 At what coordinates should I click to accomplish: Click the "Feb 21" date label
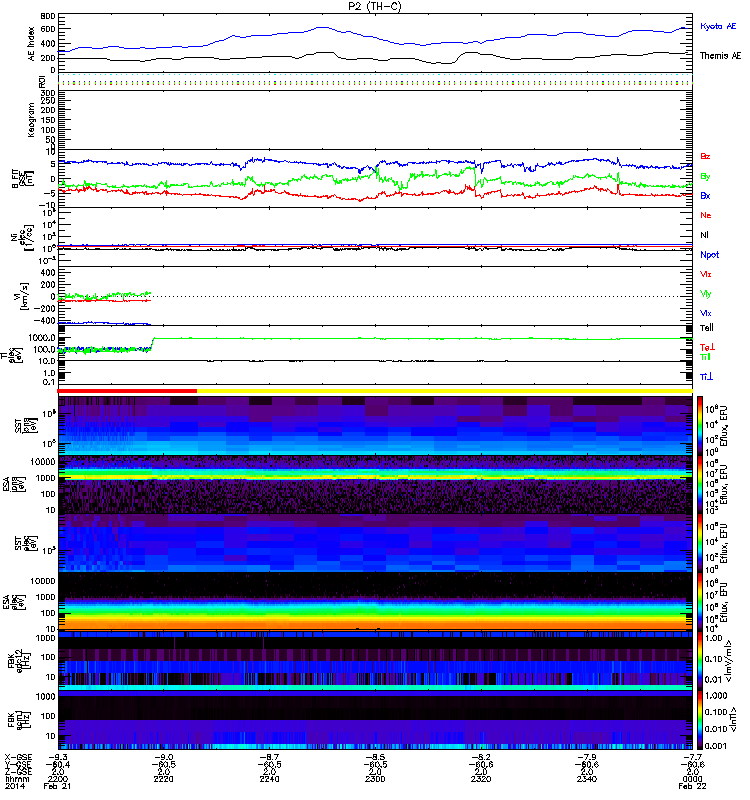(x=57, y=786)
